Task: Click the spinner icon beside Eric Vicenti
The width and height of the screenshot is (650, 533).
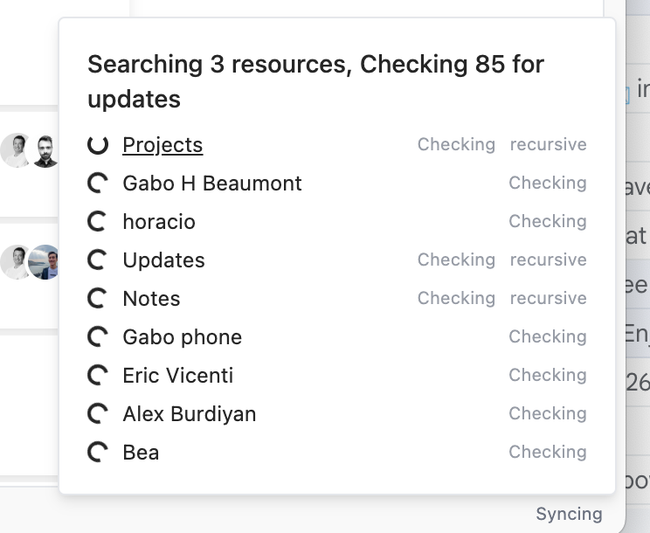Action: click(x=97, y=375)
